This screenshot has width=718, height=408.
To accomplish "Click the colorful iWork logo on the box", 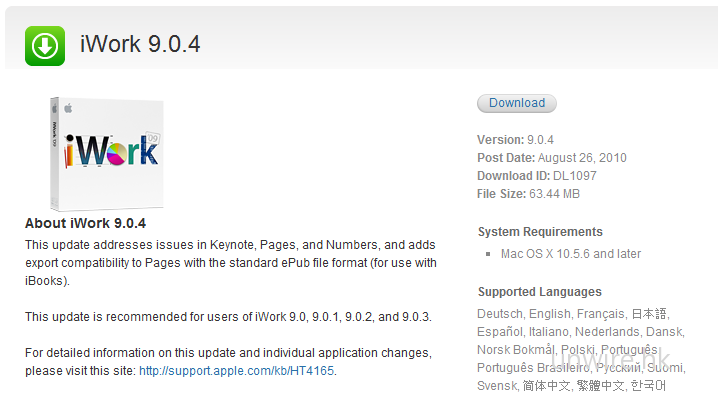I will click(111, 151).
